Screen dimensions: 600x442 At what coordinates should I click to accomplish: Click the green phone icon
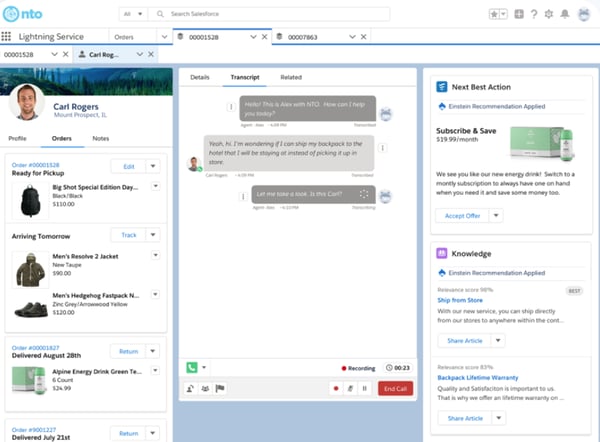pos(191,367)
